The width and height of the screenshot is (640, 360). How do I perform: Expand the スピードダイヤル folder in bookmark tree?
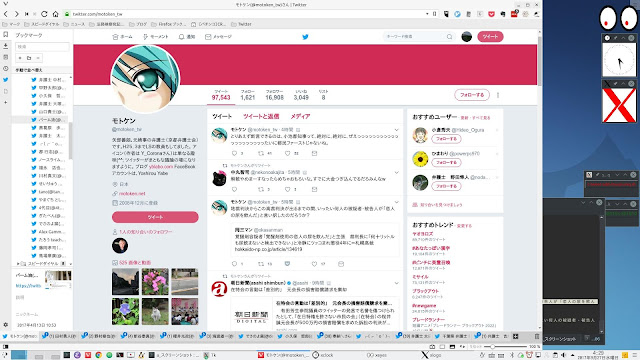coord(18,264)
